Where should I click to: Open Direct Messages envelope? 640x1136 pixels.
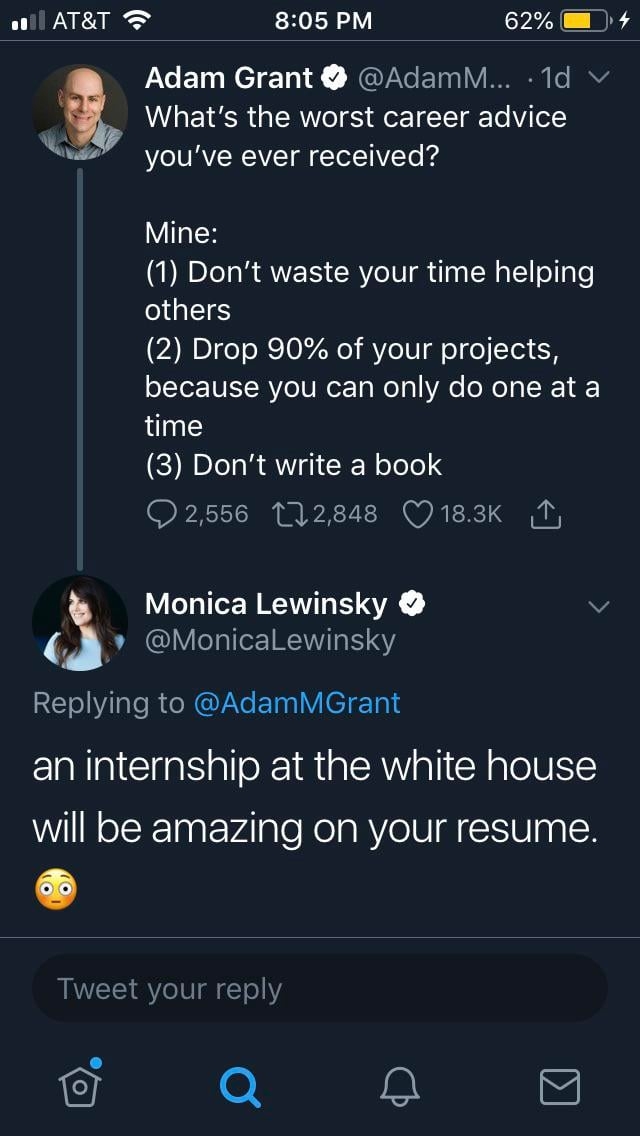[x=560, y=1084]
